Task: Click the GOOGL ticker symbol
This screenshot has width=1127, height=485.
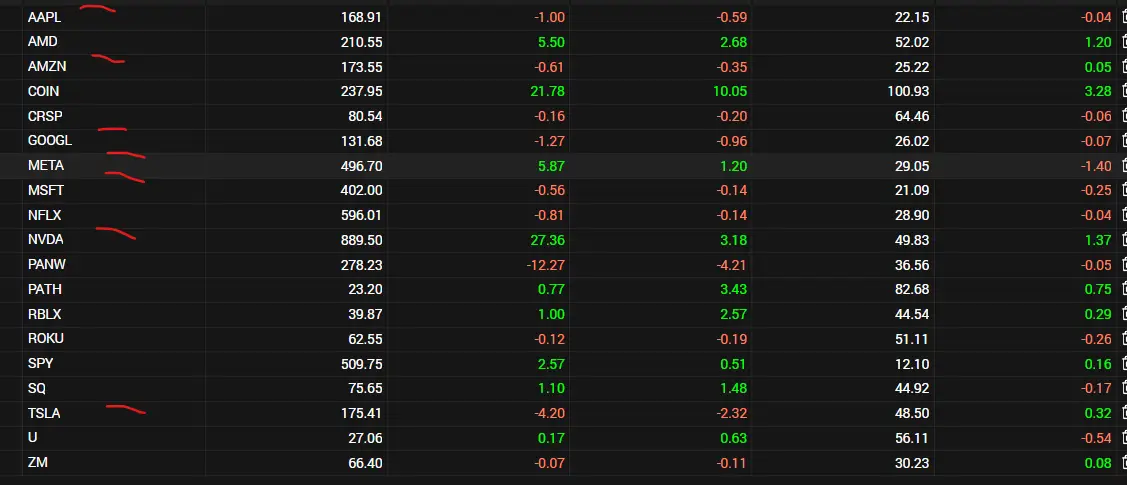Action: (50, 141)
